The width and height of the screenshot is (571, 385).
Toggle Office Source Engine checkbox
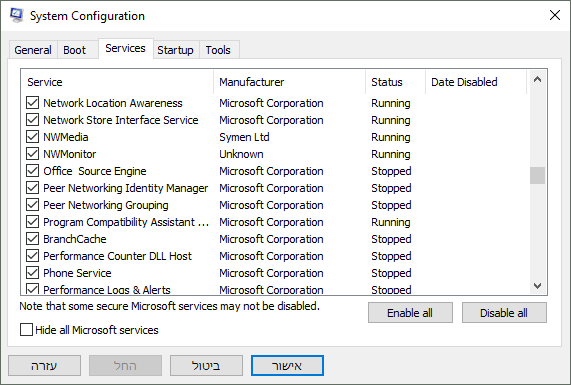click(x=32, y=171)
